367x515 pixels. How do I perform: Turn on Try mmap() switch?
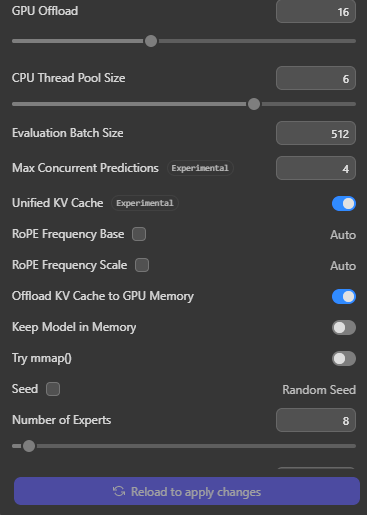344,359
